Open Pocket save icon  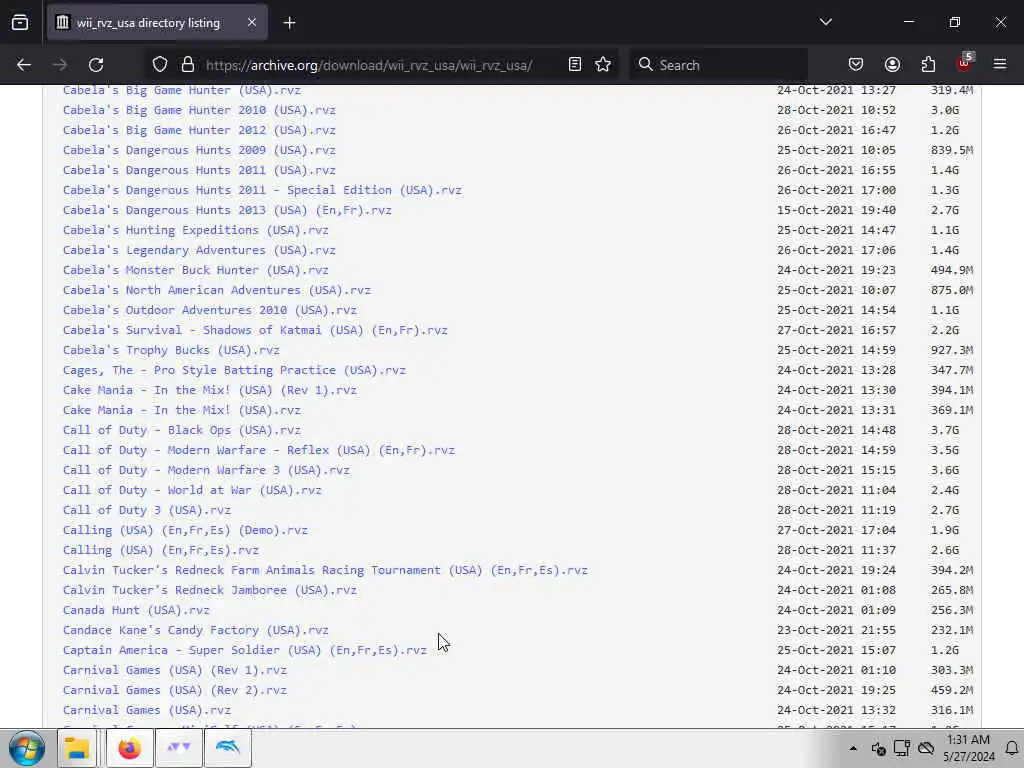(x=856, y=65)
